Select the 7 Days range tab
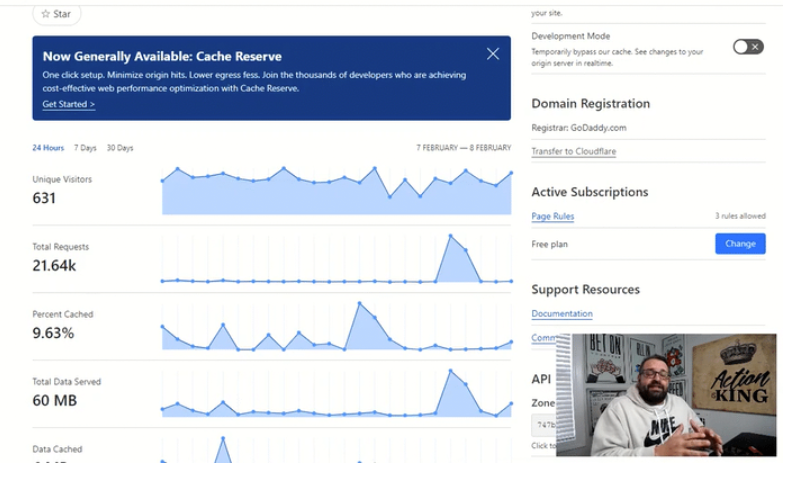This screenshot has height=496, width=802. pos(85,148)
